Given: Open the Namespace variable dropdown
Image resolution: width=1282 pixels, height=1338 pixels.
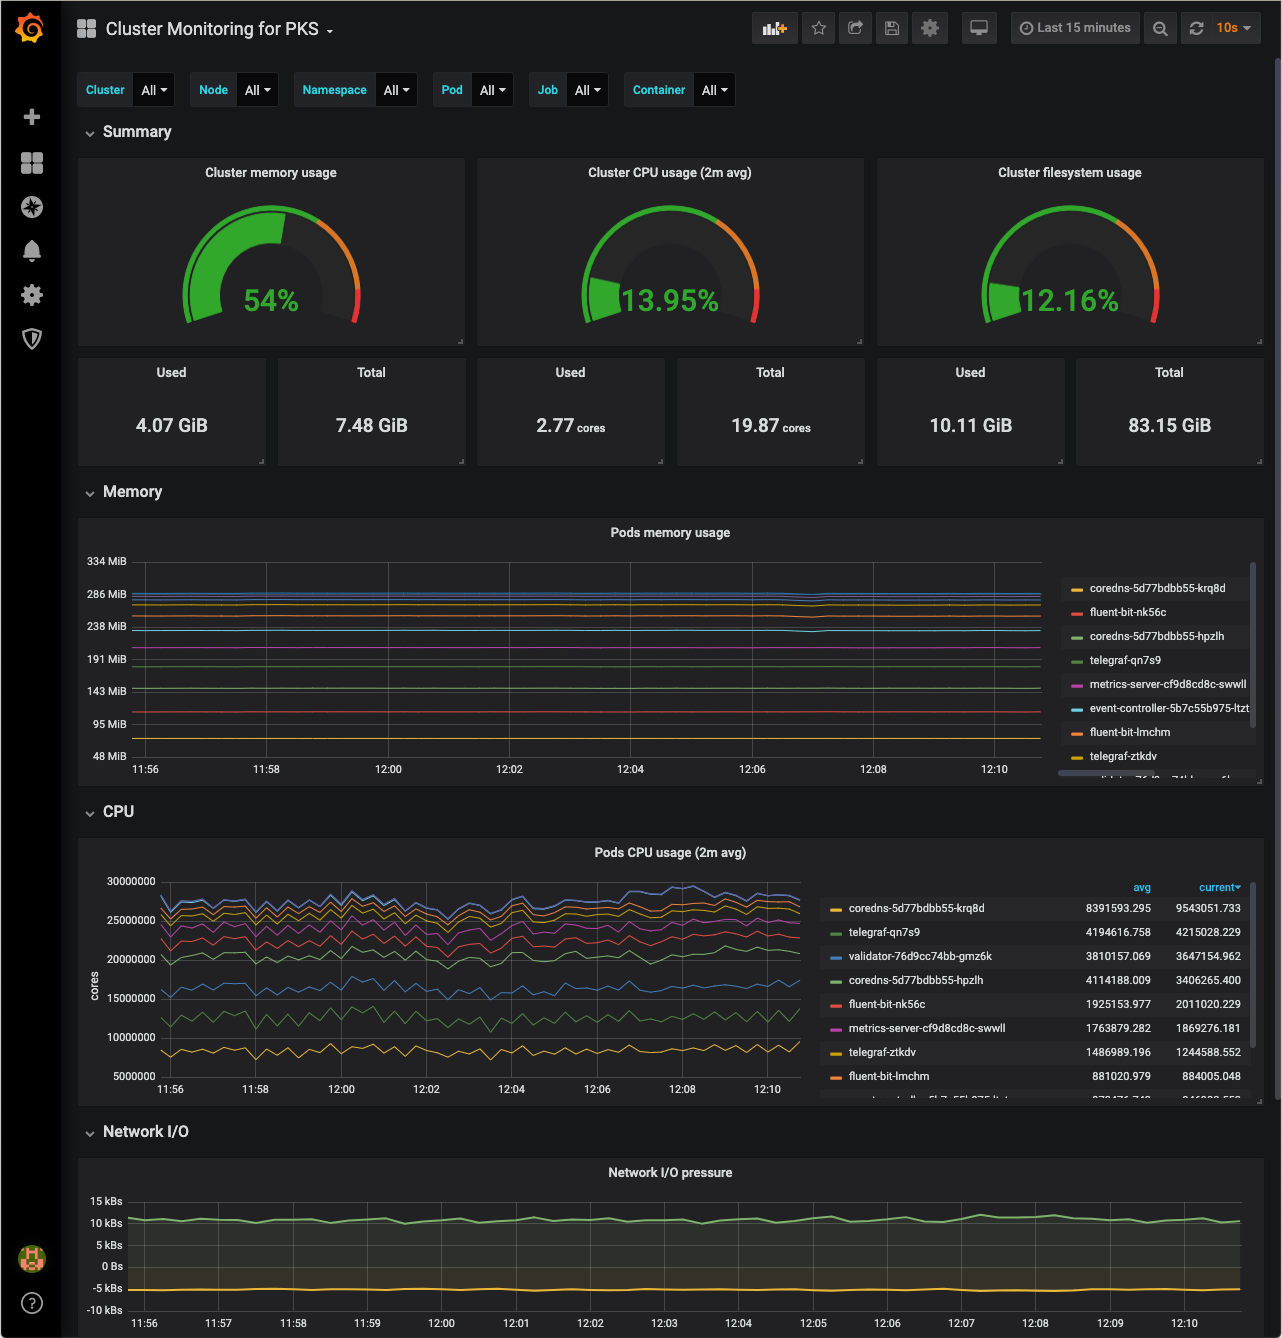Looking at the screenshot, I should 396,90.
